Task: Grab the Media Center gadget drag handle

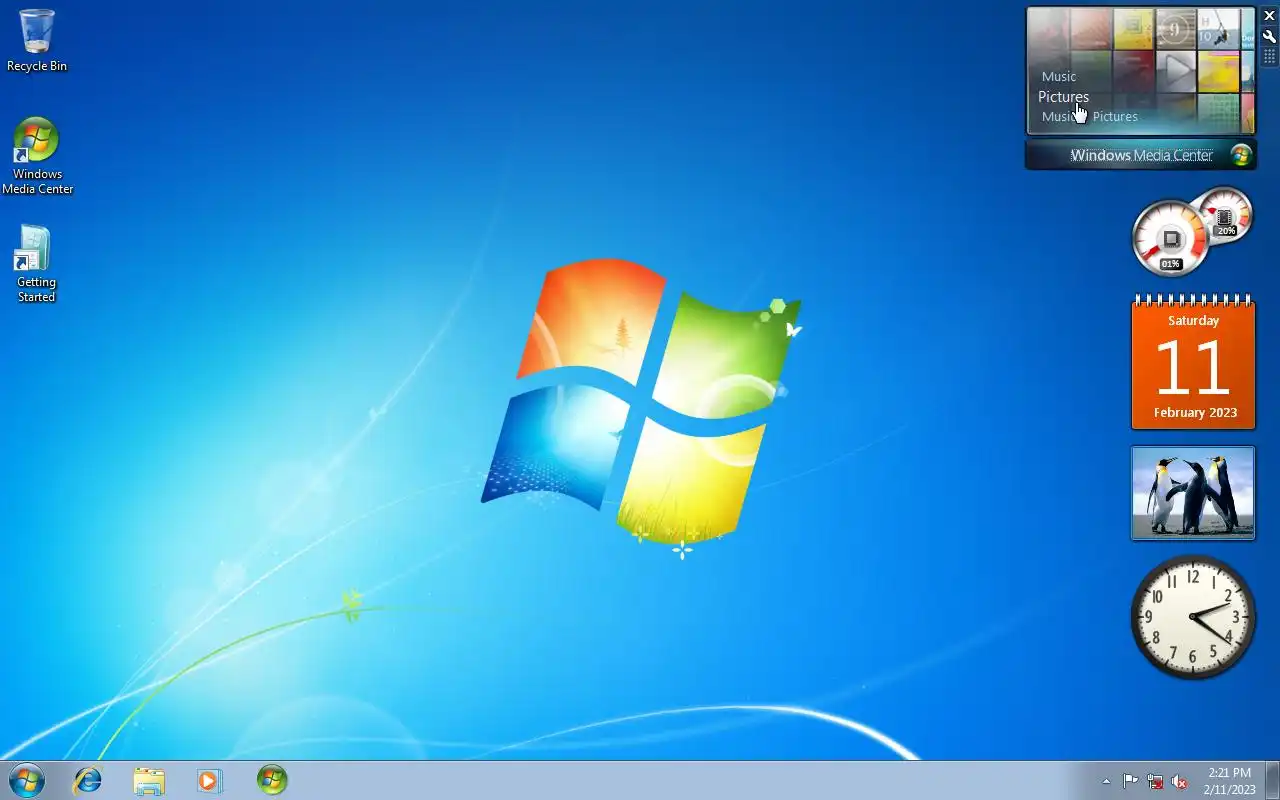Action: pyautogui.click(x=1269, y=57)
